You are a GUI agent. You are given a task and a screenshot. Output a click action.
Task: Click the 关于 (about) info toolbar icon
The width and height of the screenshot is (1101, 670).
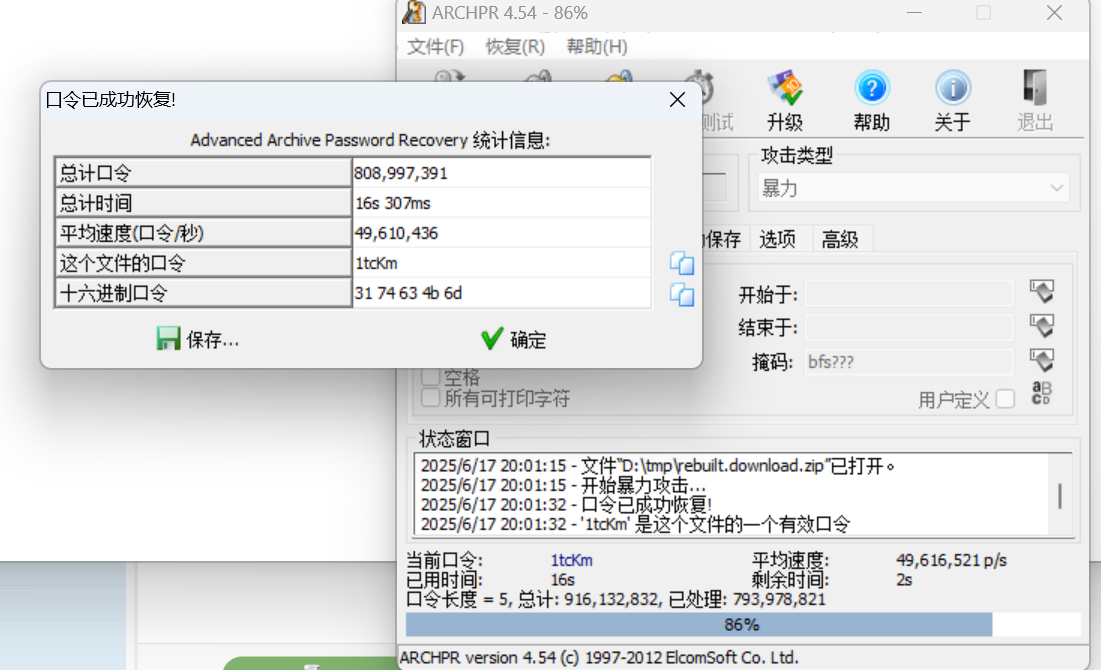pyautogui.click(x=952, y=100)
